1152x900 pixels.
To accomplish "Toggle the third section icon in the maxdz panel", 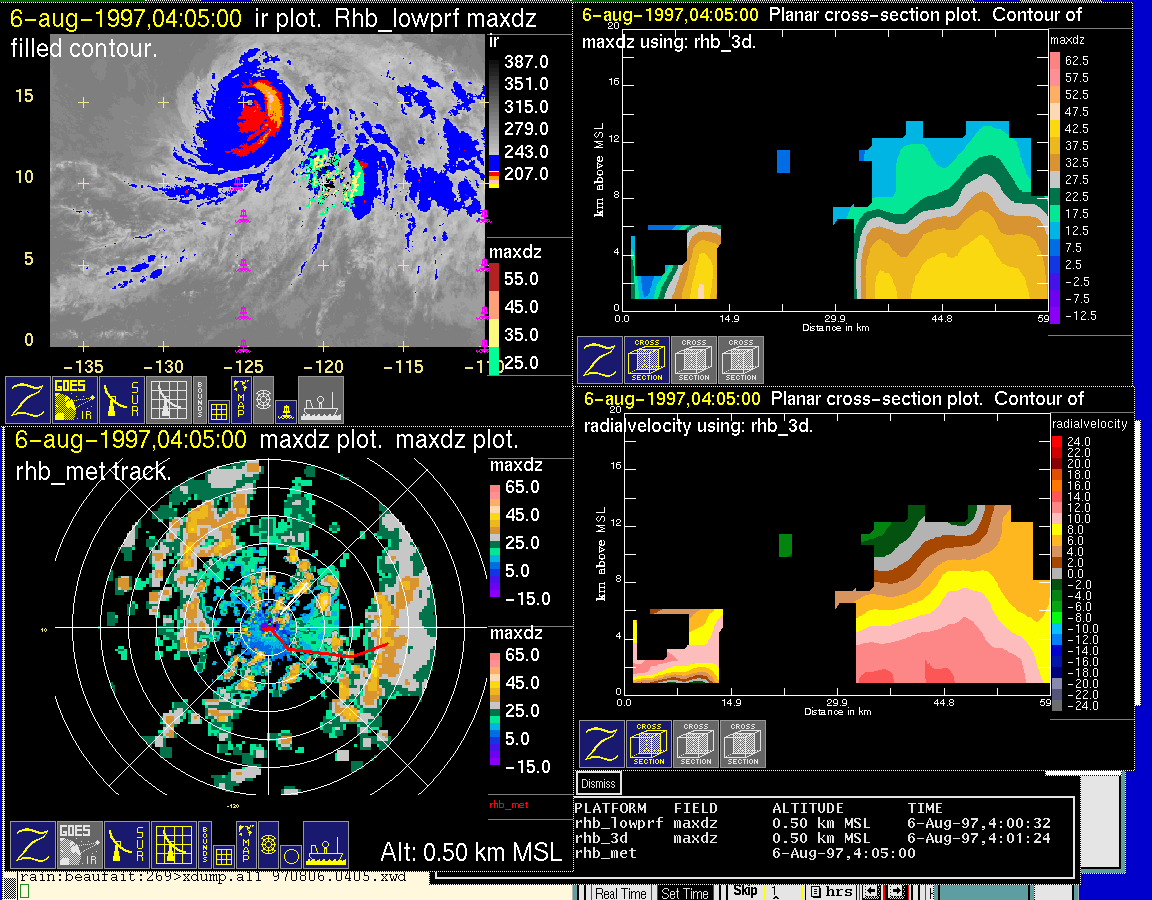I will 741,360.
